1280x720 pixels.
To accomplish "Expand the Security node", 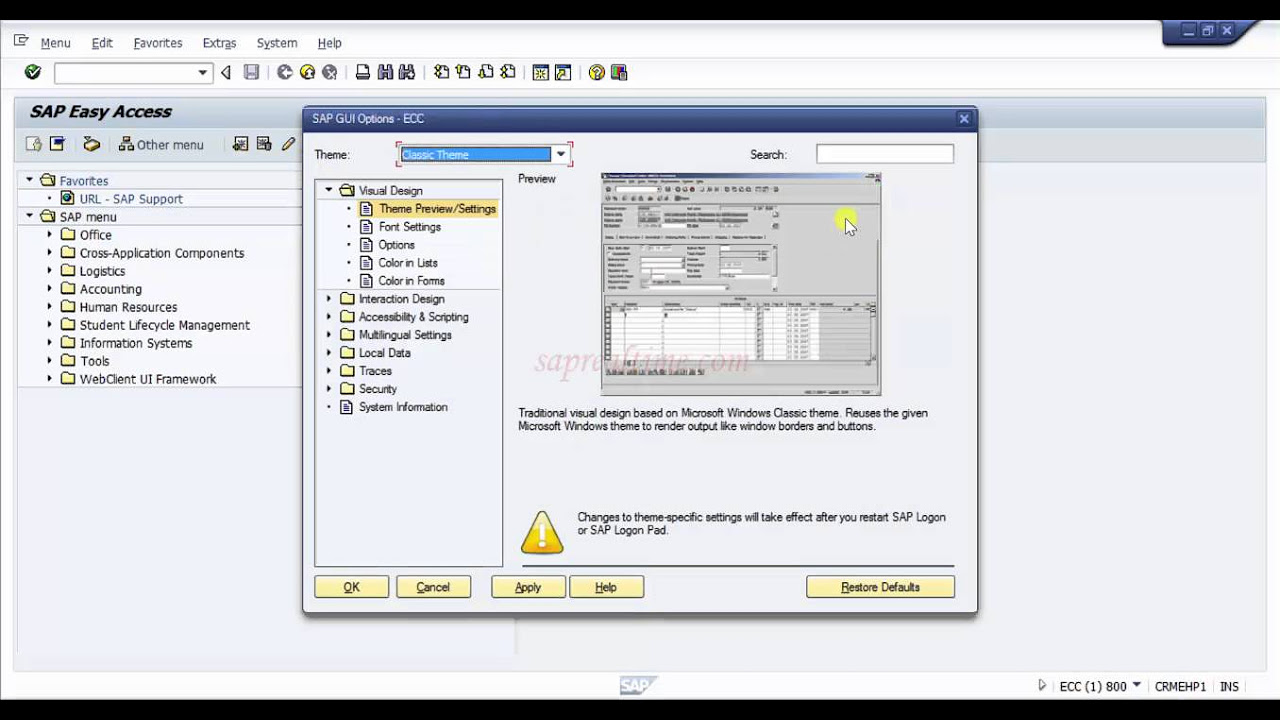I will point(328,388).
